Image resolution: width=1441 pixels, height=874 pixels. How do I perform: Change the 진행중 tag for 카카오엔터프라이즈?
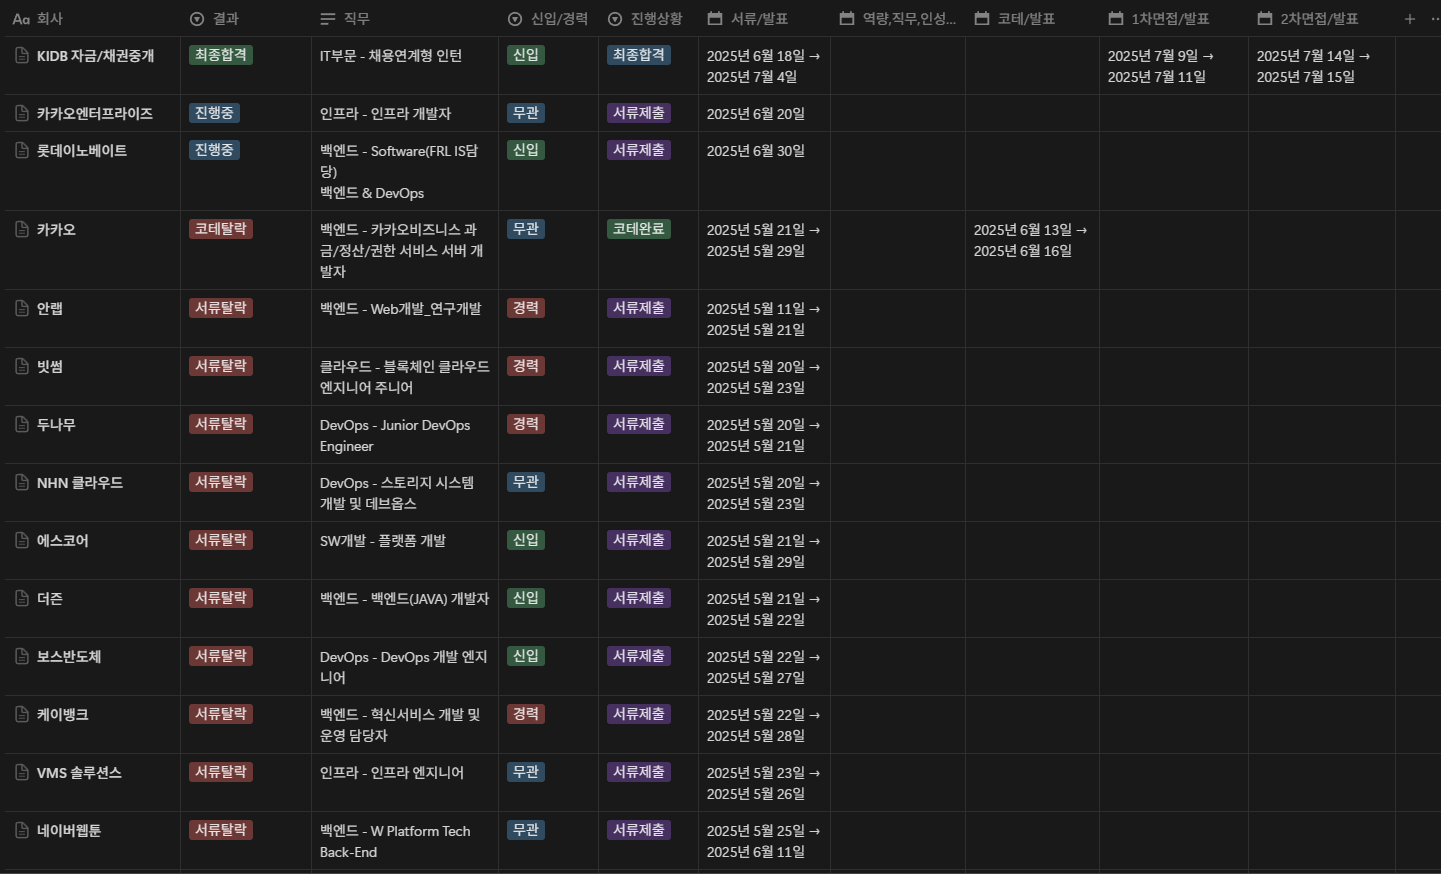(214, 113)
